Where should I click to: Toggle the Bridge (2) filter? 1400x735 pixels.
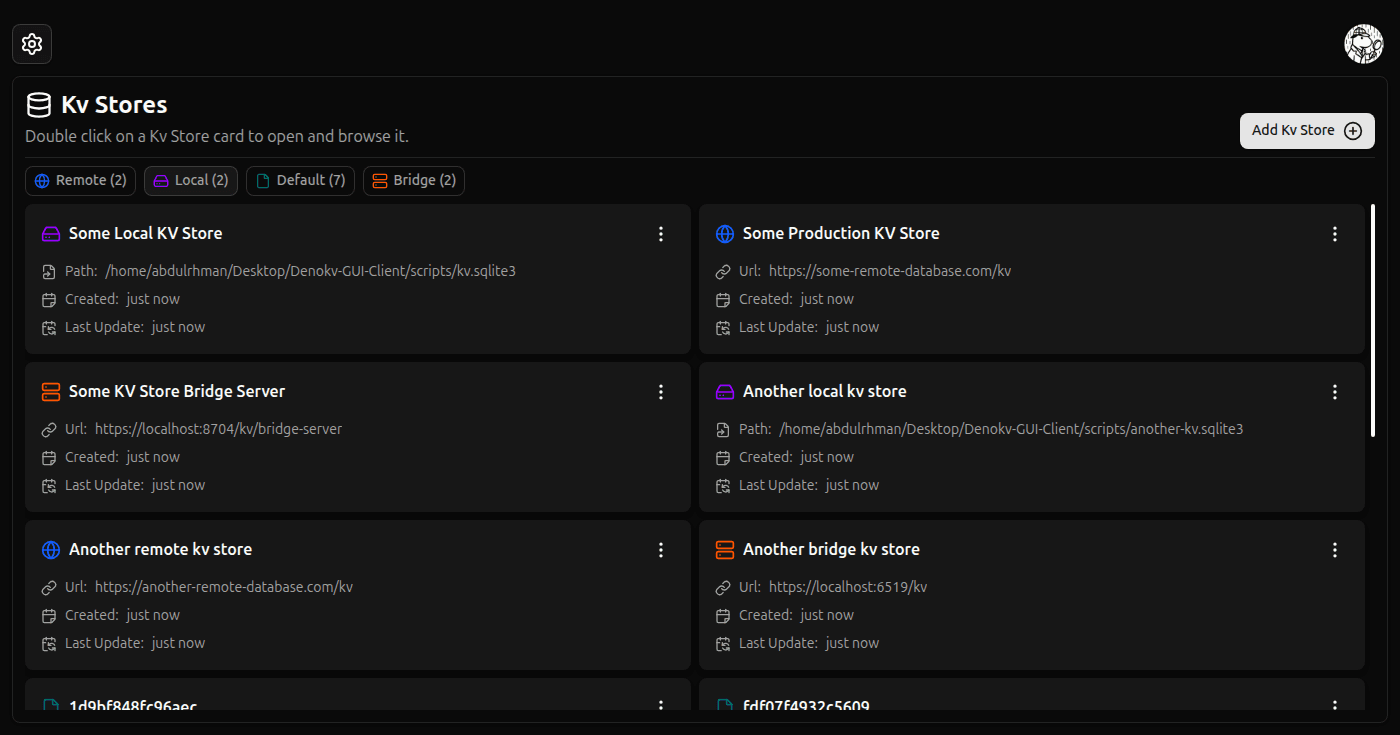tap(414, 181)
